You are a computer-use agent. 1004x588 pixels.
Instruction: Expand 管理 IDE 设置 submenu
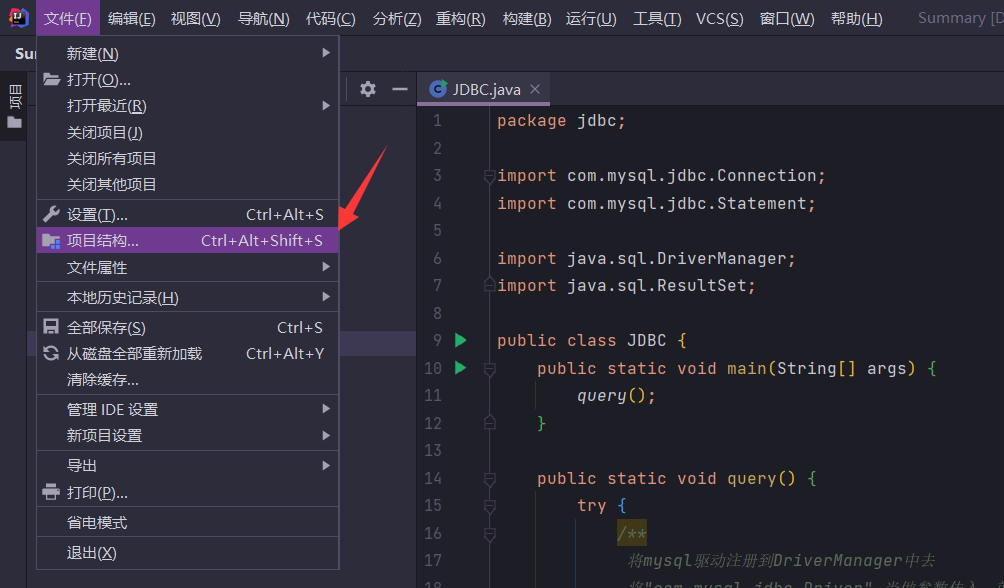click(x=188, y=409)
